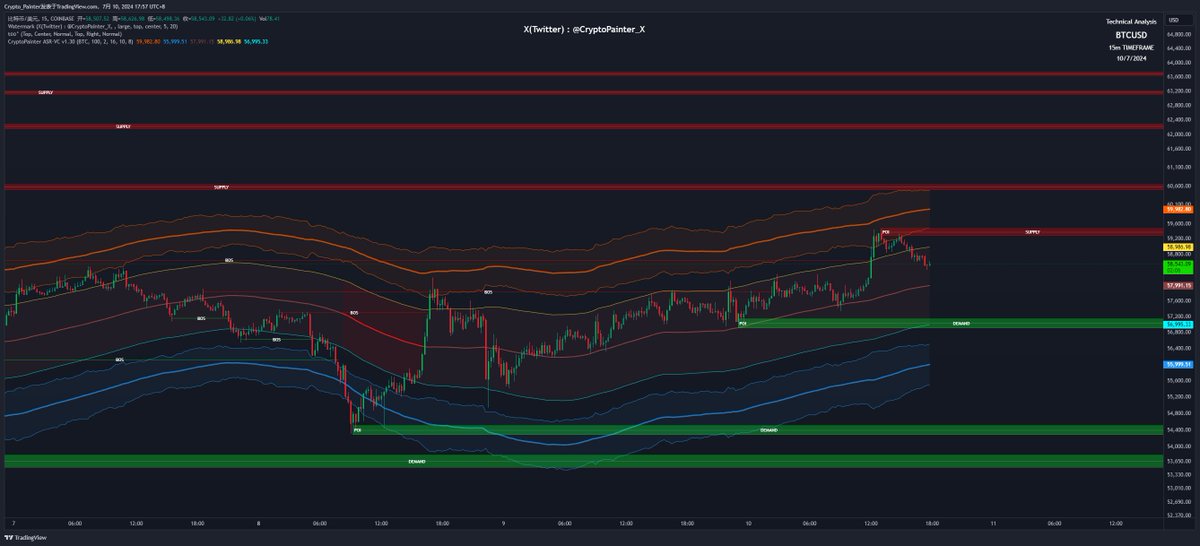
Task: Click 52,370.00 on the price scale
Action: (x=1177, y=516)
